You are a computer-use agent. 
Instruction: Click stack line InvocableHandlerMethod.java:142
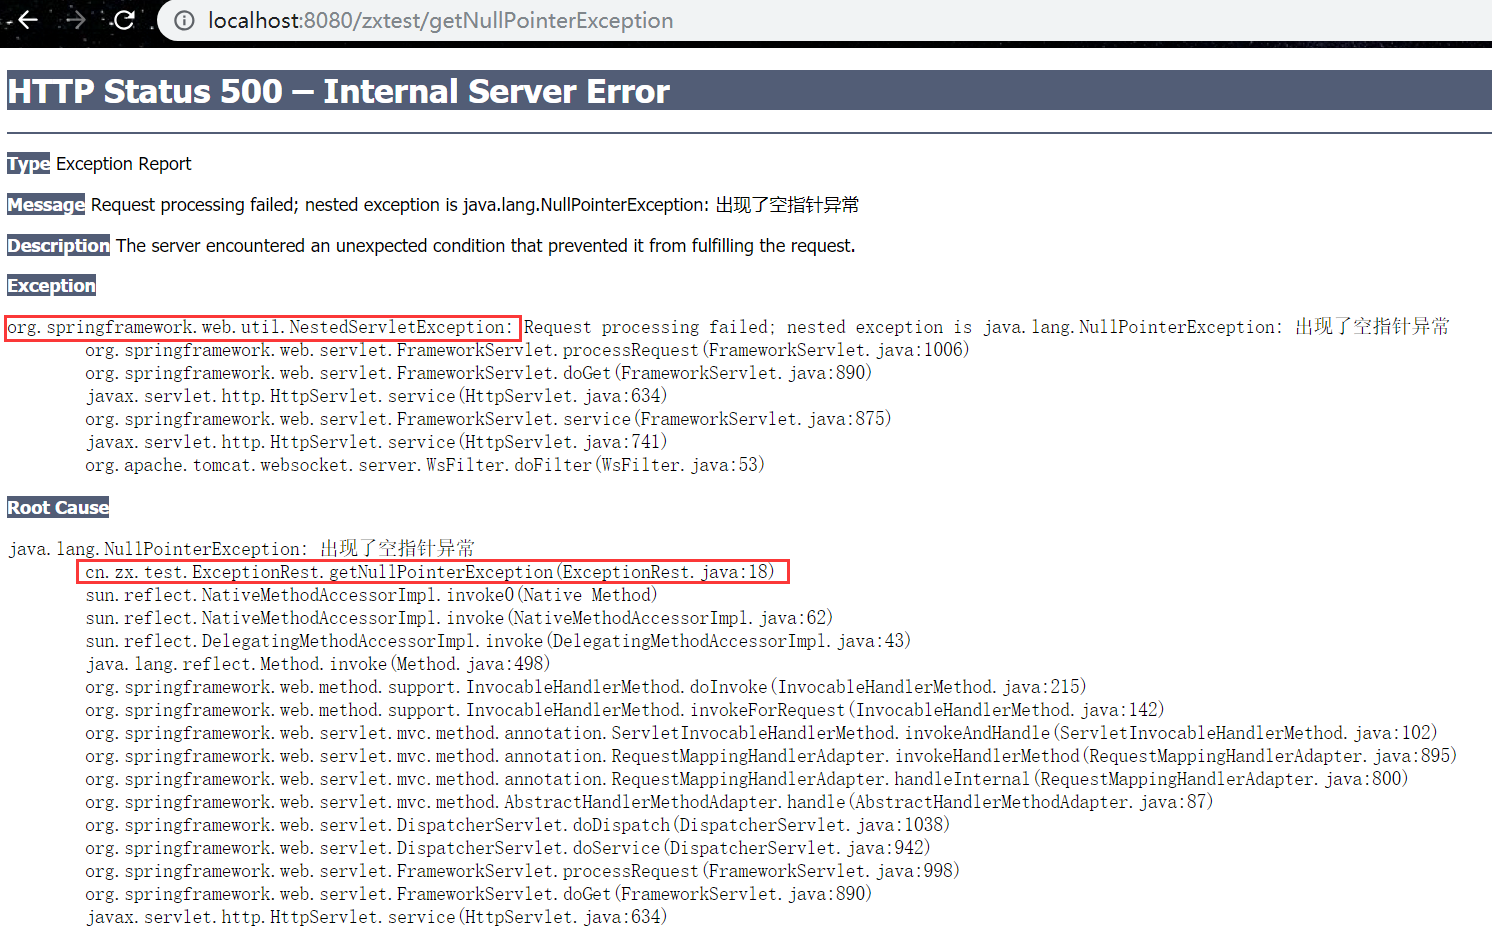[x=625, y=710]
